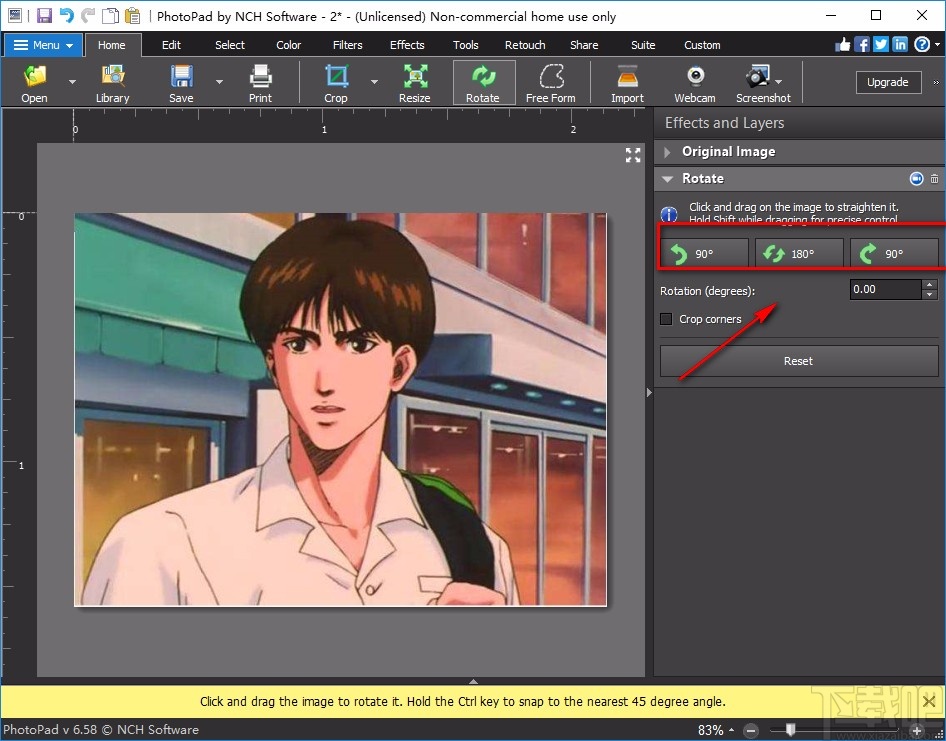Click the Print toolbar icon
Screen dimensions: 946x741
260,82
